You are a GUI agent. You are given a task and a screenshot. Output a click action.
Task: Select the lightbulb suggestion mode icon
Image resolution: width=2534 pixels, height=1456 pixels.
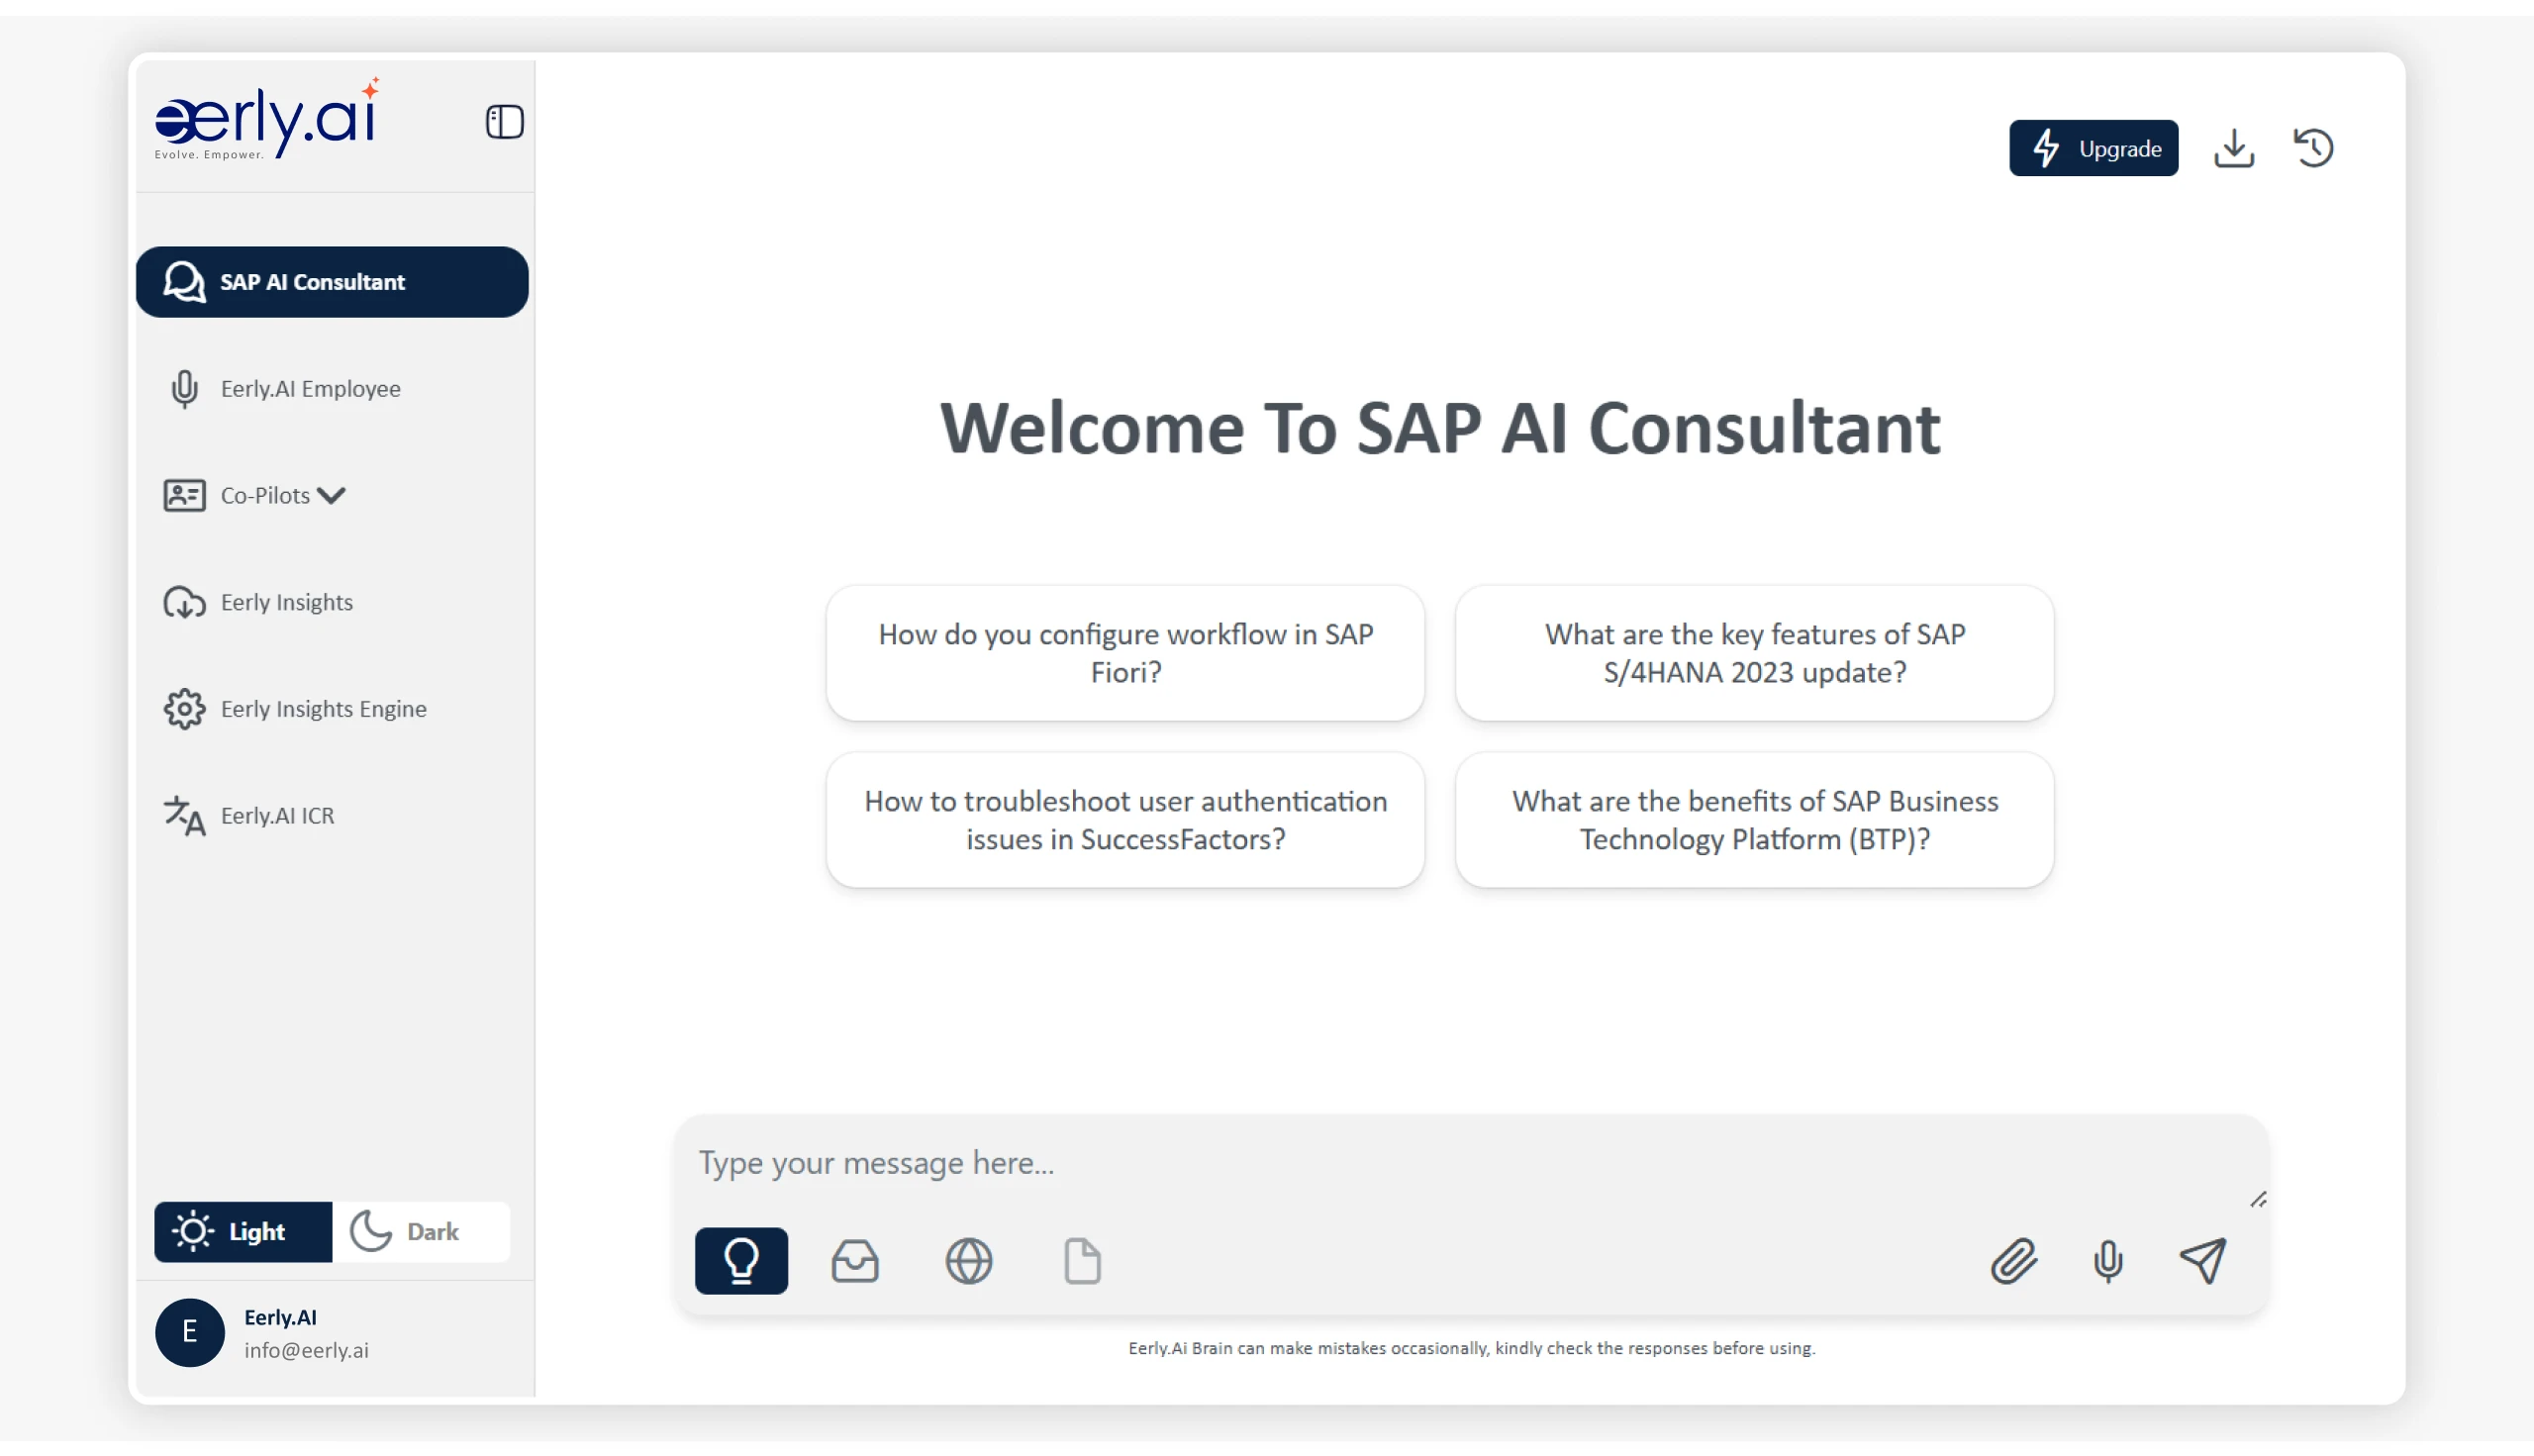(x=740, y=1261)
